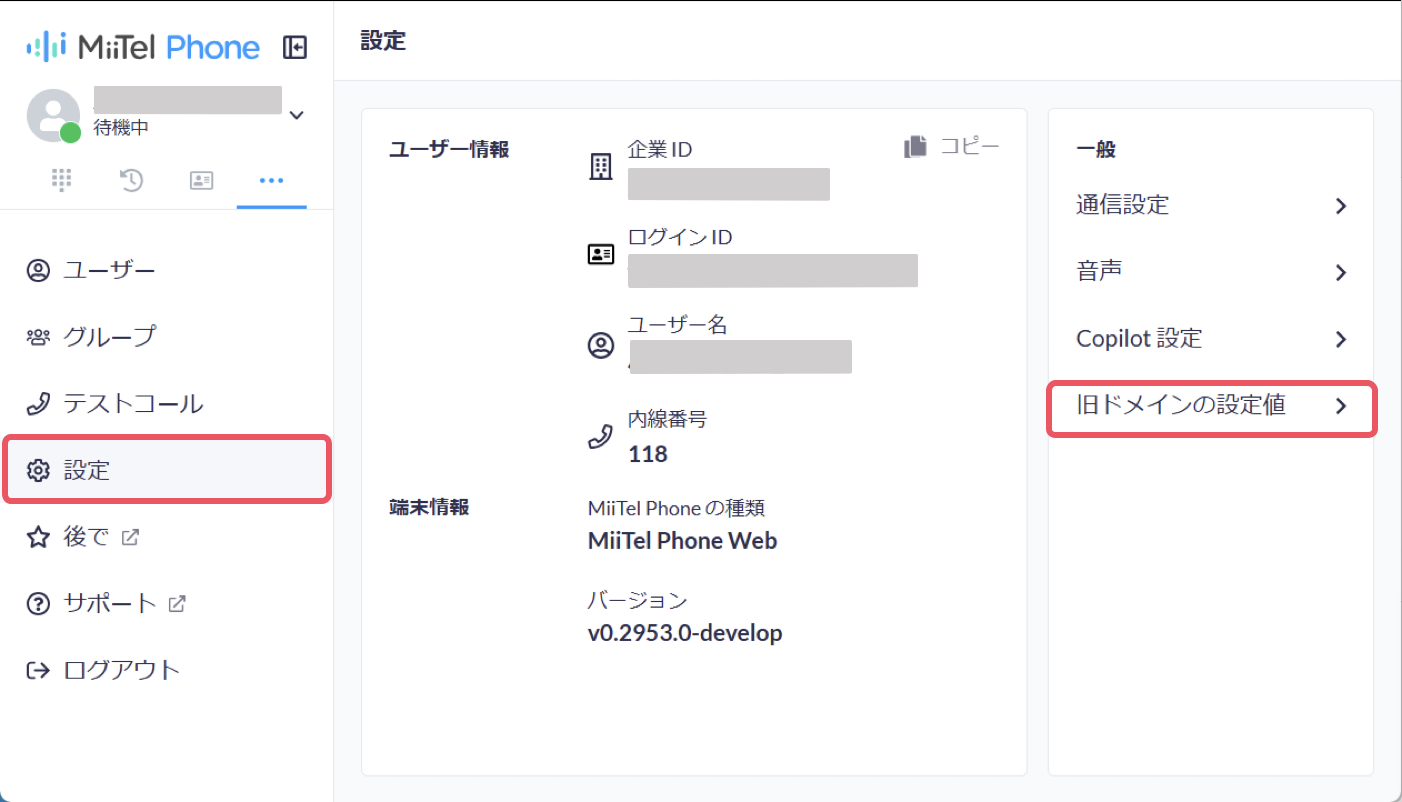This screenshot has height=802, width=1402.
Task: Open the contacts card icon tab
Action: (x=202, y=180)
